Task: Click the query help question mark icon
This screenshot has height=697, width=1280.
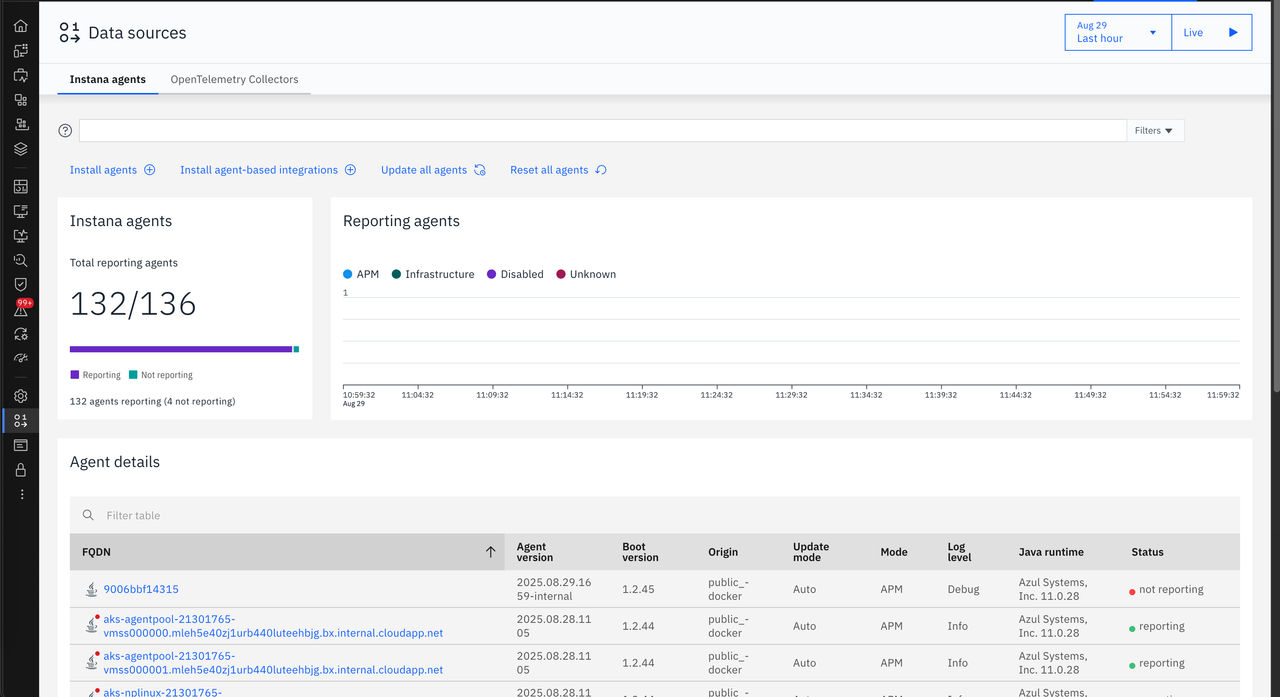Action: coord(66,130)
